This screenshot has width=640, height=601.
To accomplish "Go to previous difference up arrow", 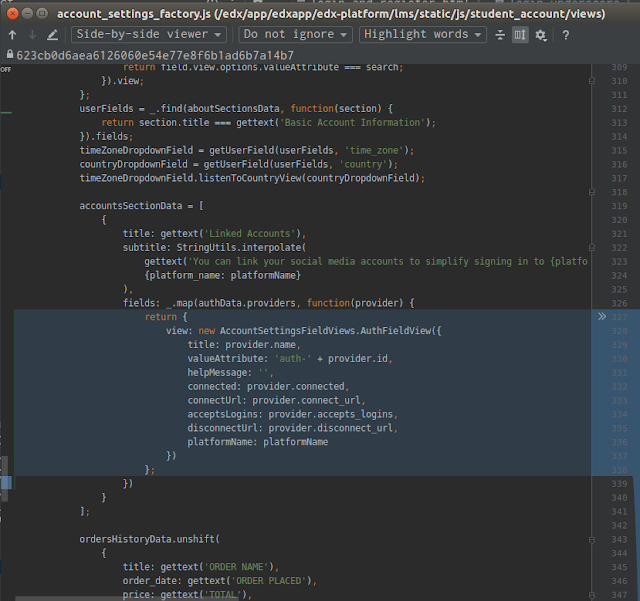I will pyautogui.click(x=12, y=35).
